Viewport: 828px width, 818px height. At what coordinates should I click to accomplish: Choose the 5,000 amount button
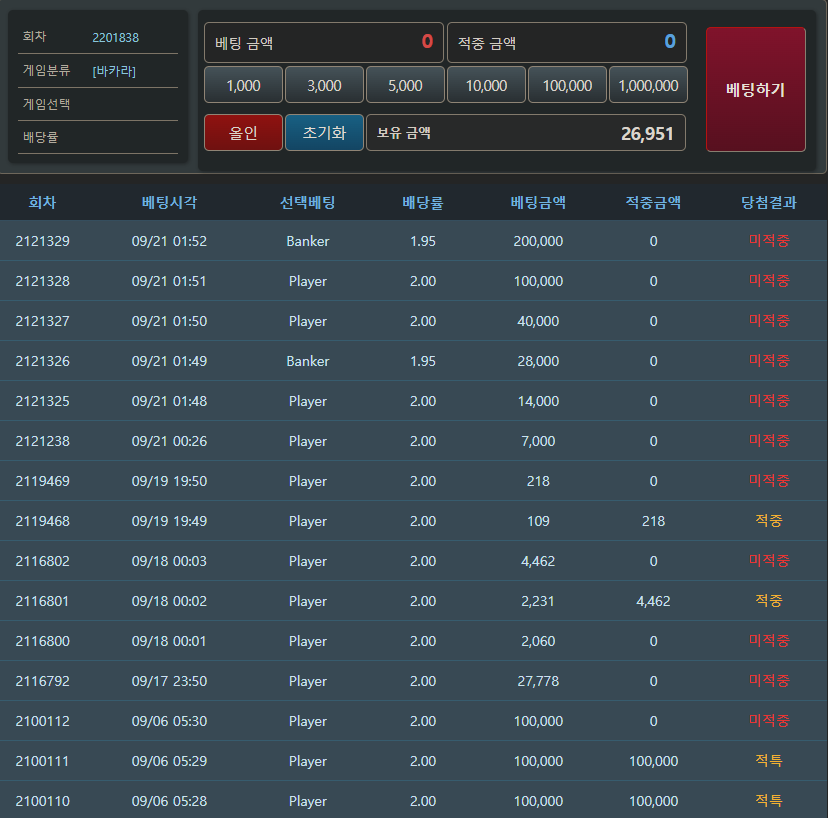[x=405, y=85]
